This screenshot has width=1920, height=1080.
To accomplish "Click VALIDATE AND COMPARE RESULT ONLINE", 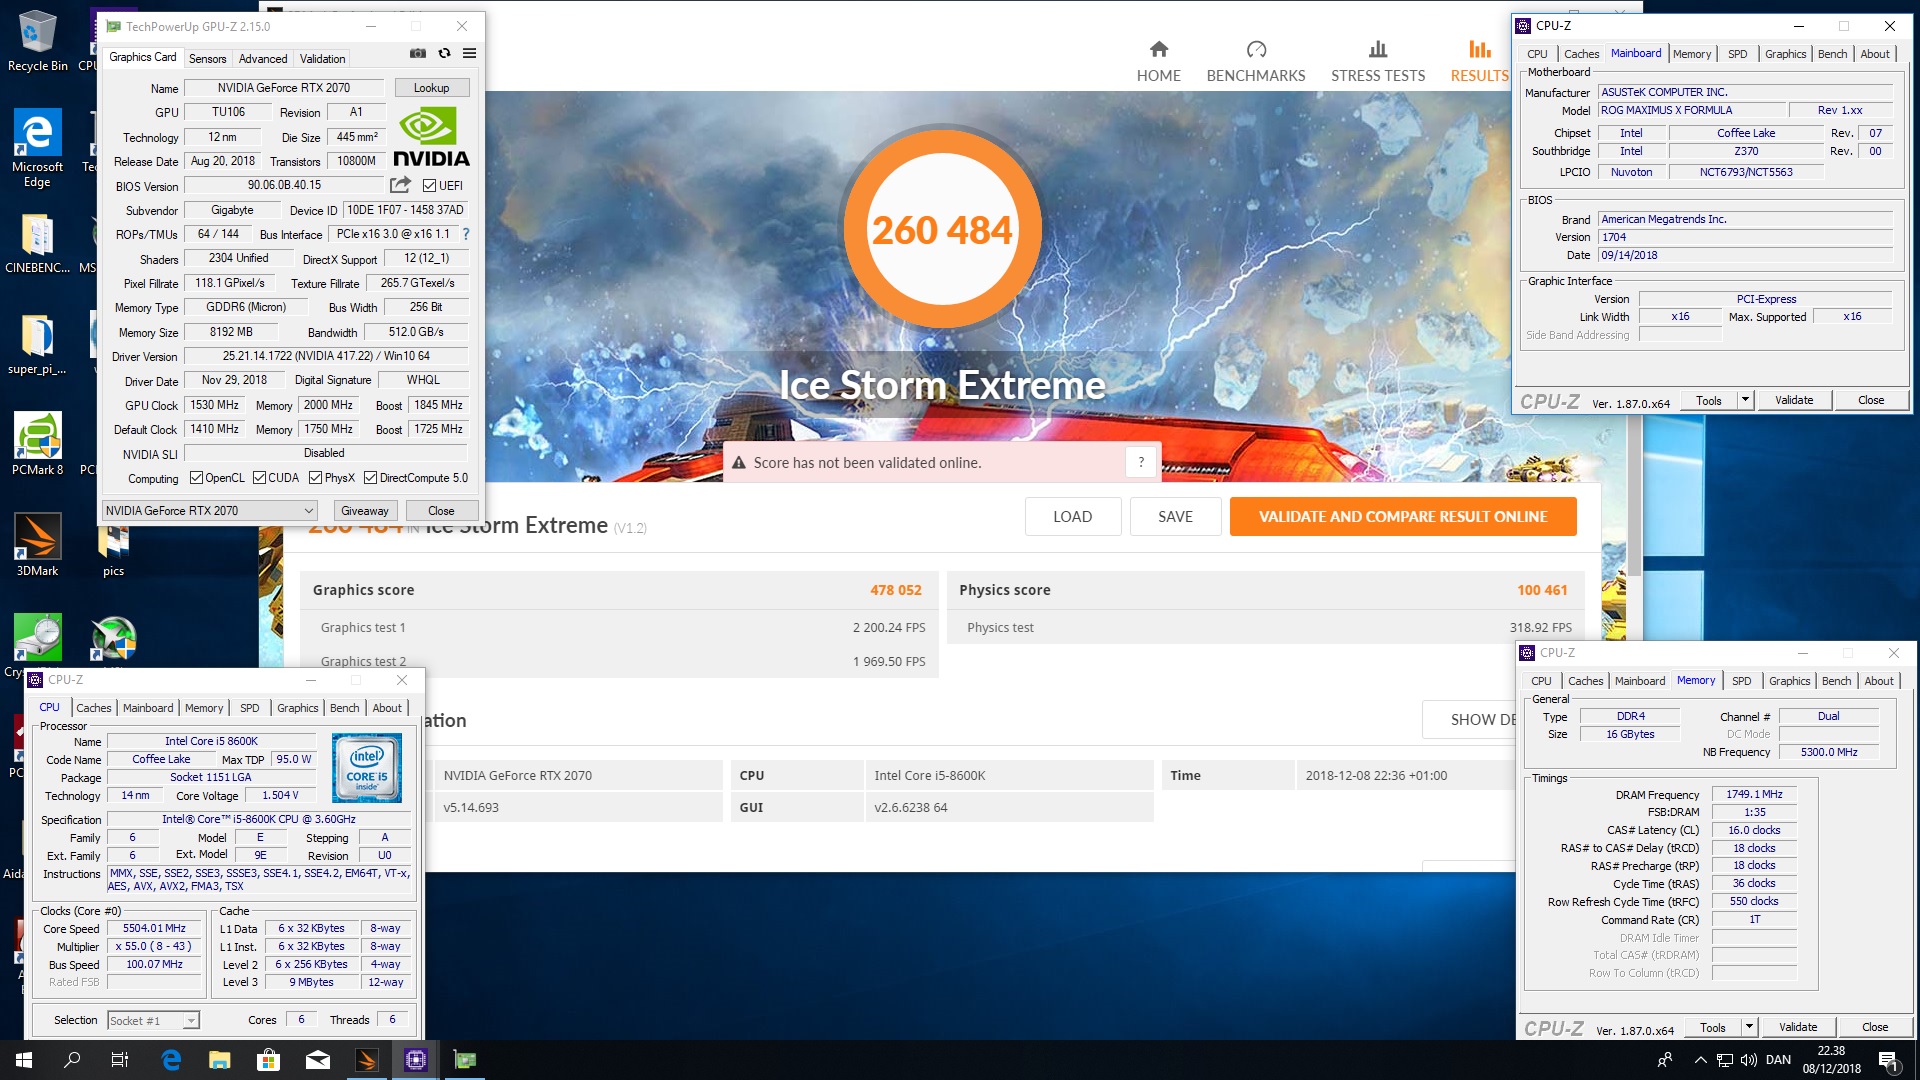I will tap(1403, 517).
